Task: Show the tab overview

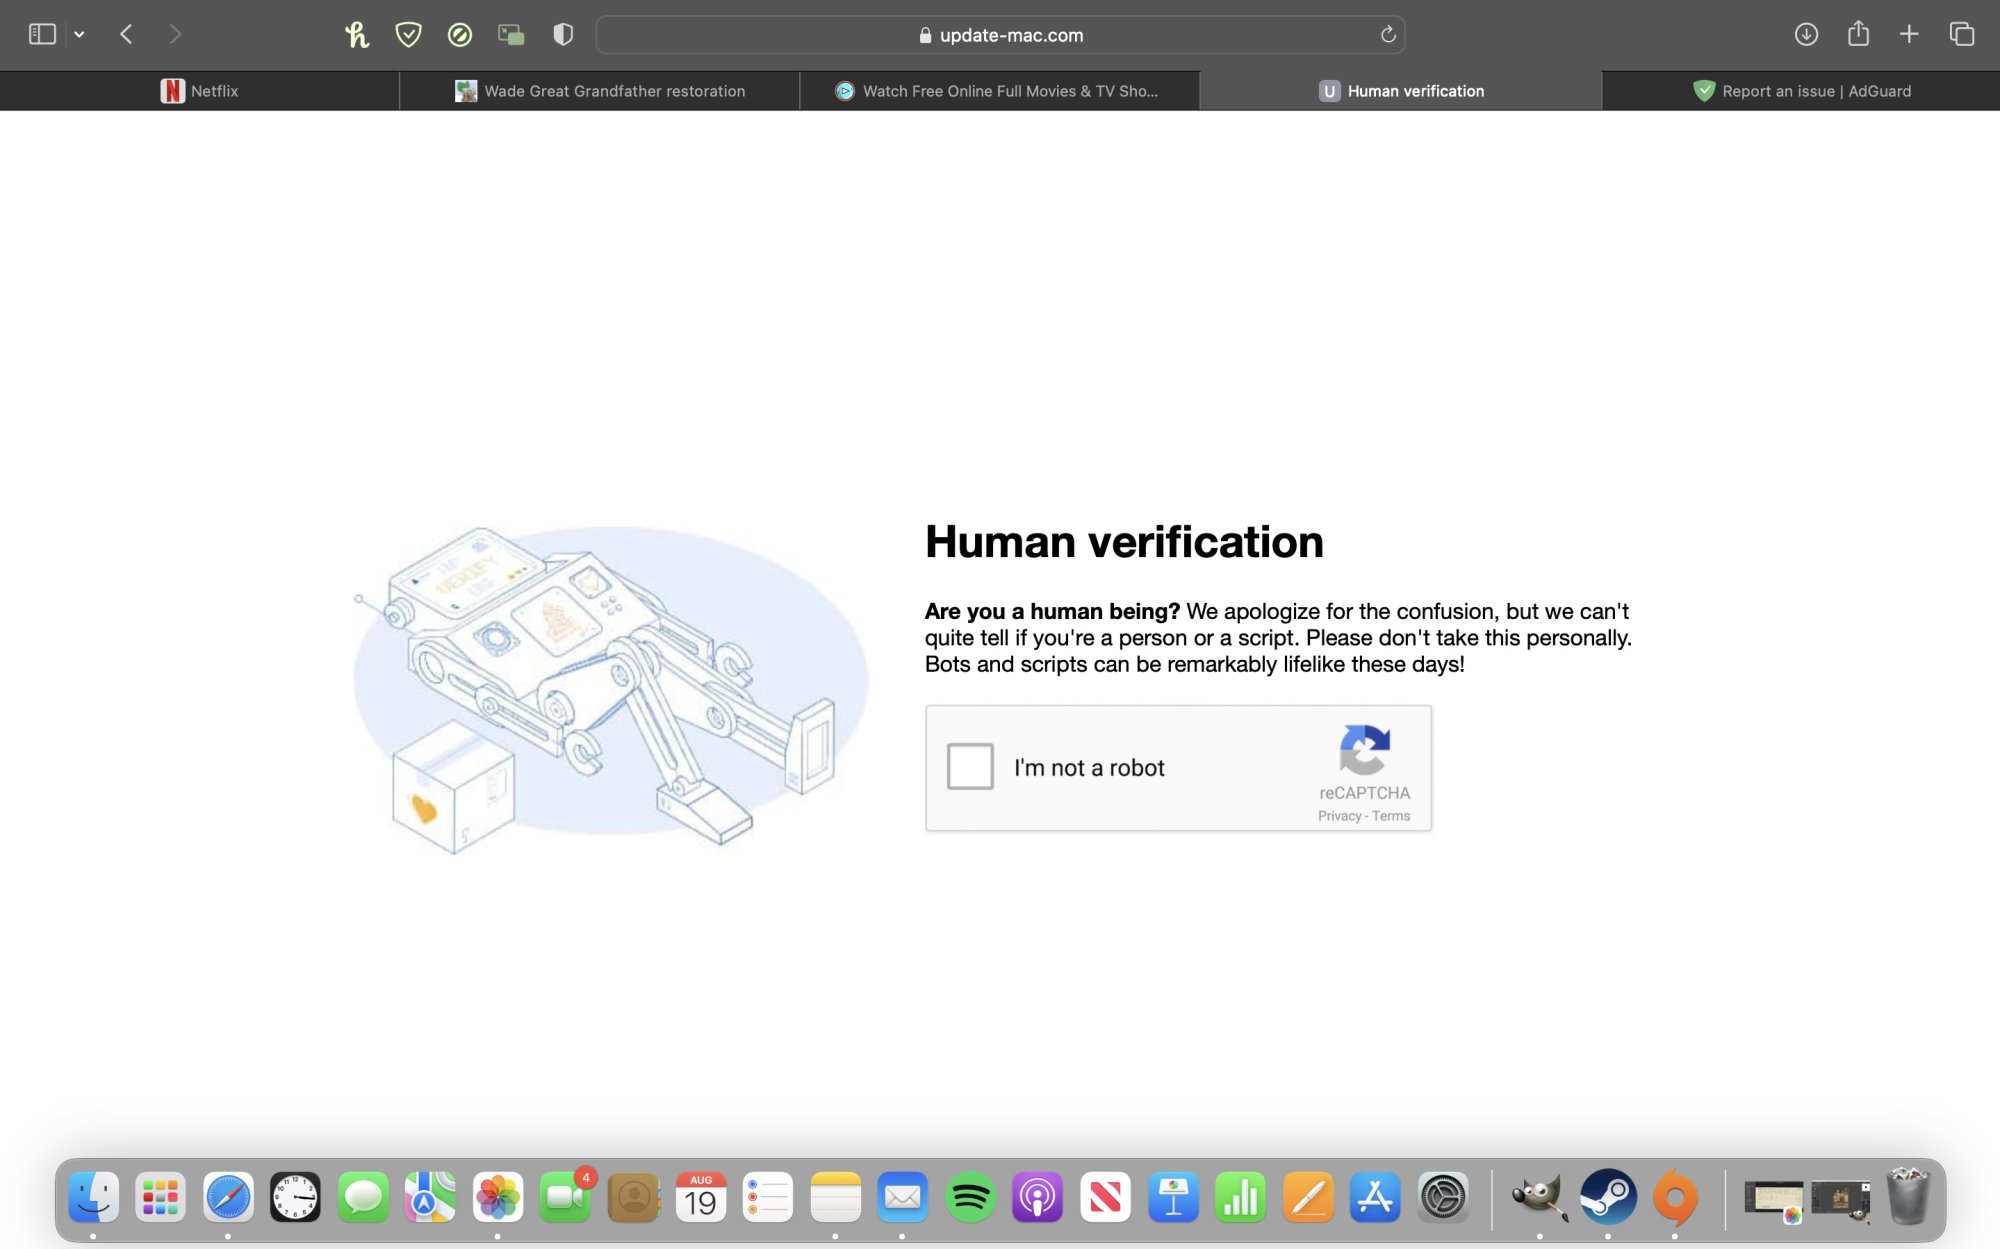Action: click(x=1960, y=34)
